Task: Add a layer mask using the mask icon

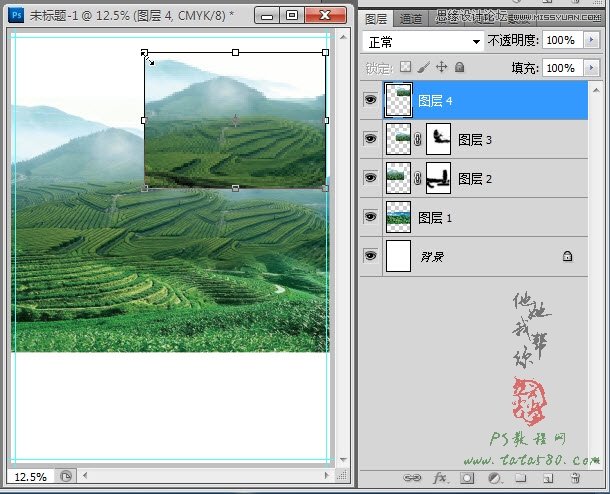Action: [x=467, y=478]
